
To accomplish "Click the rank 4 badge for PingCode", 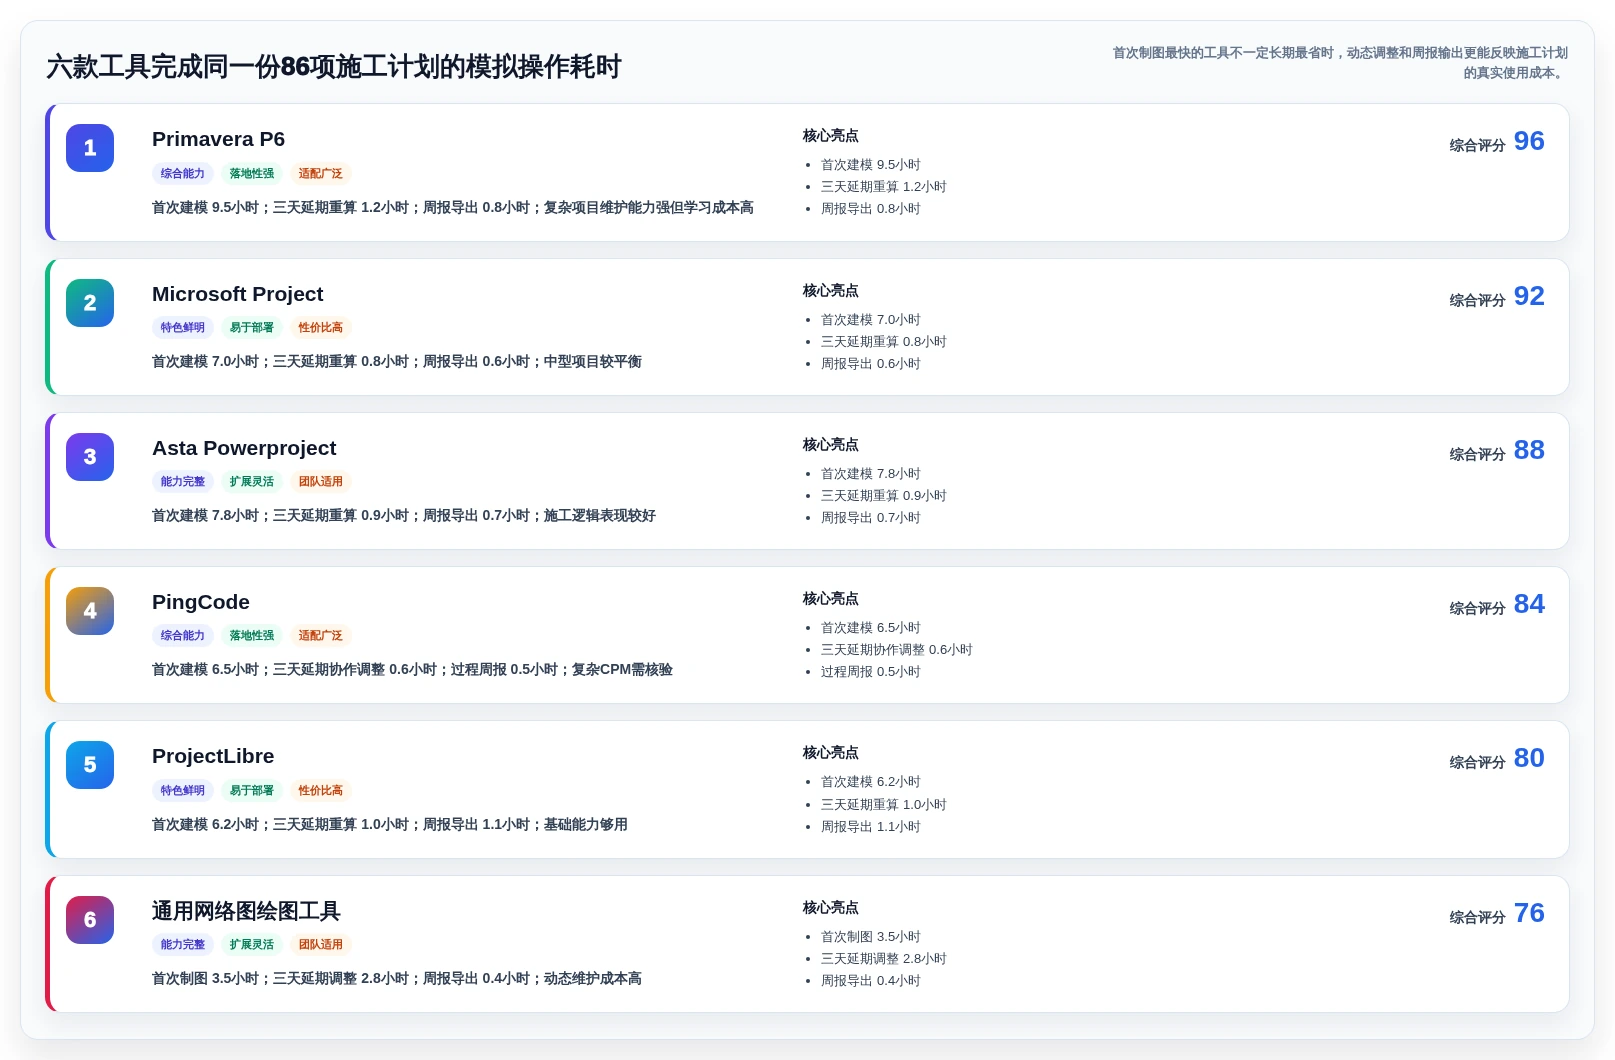I will [x=90, y=611].
